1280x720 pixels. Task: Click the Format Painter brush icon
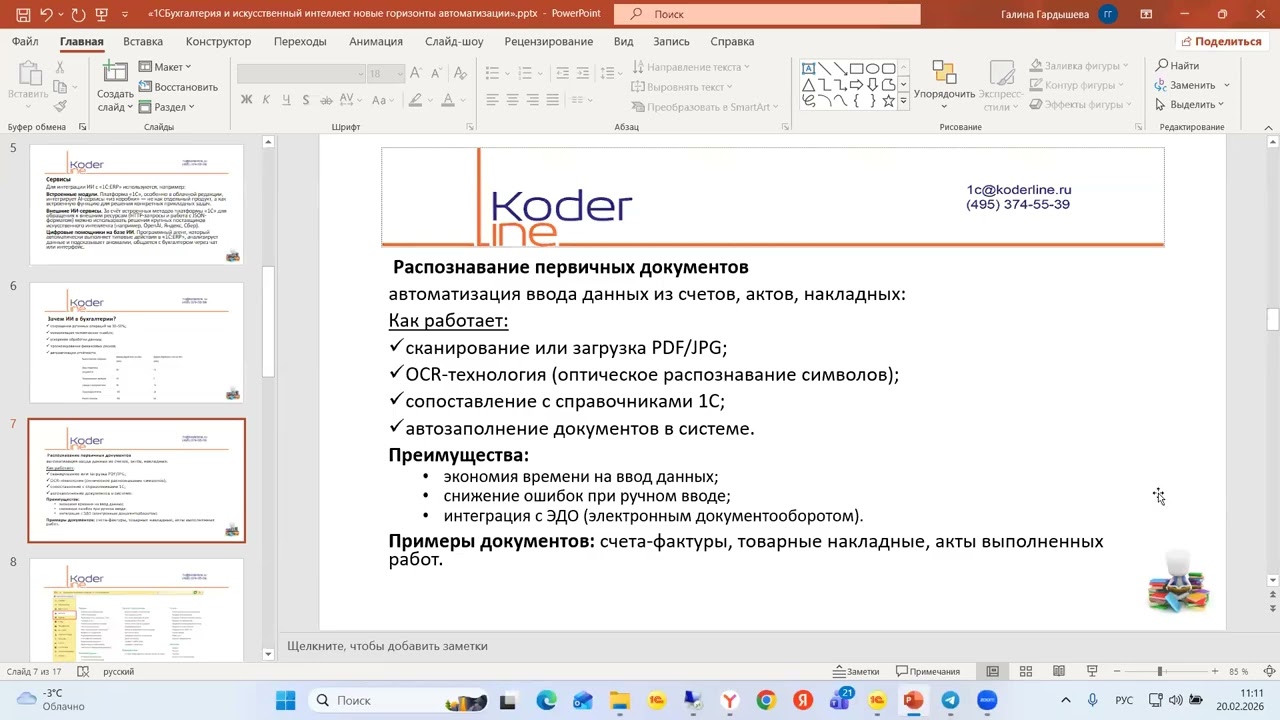point(60,105)
